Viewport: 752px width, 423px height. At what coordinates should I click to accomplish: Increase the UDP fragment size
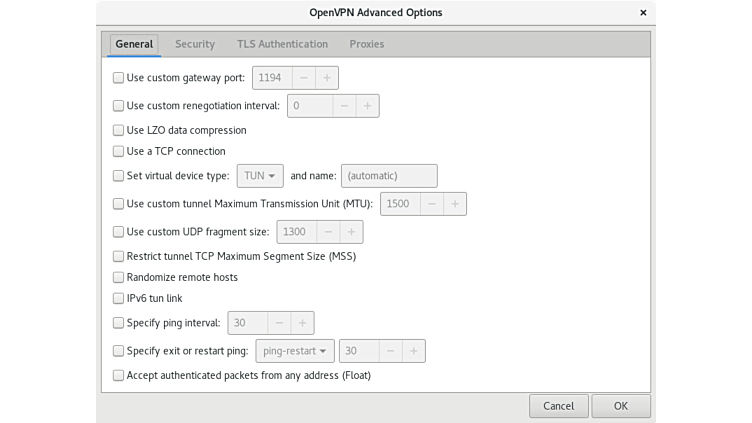(351, 232)
